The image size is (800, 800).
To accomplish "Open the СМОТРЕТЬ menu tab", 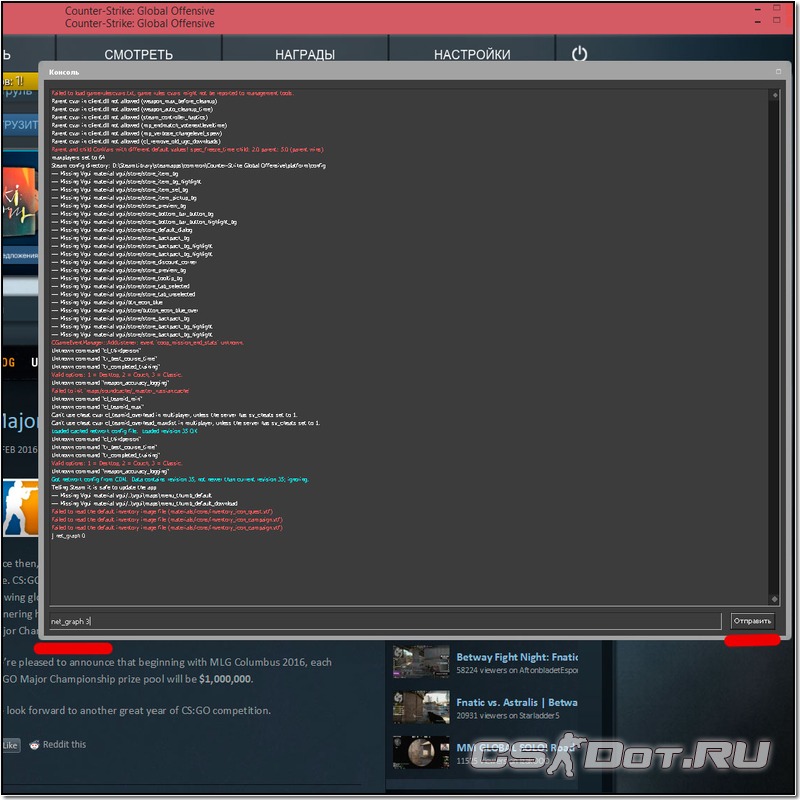I will [138, 54].
